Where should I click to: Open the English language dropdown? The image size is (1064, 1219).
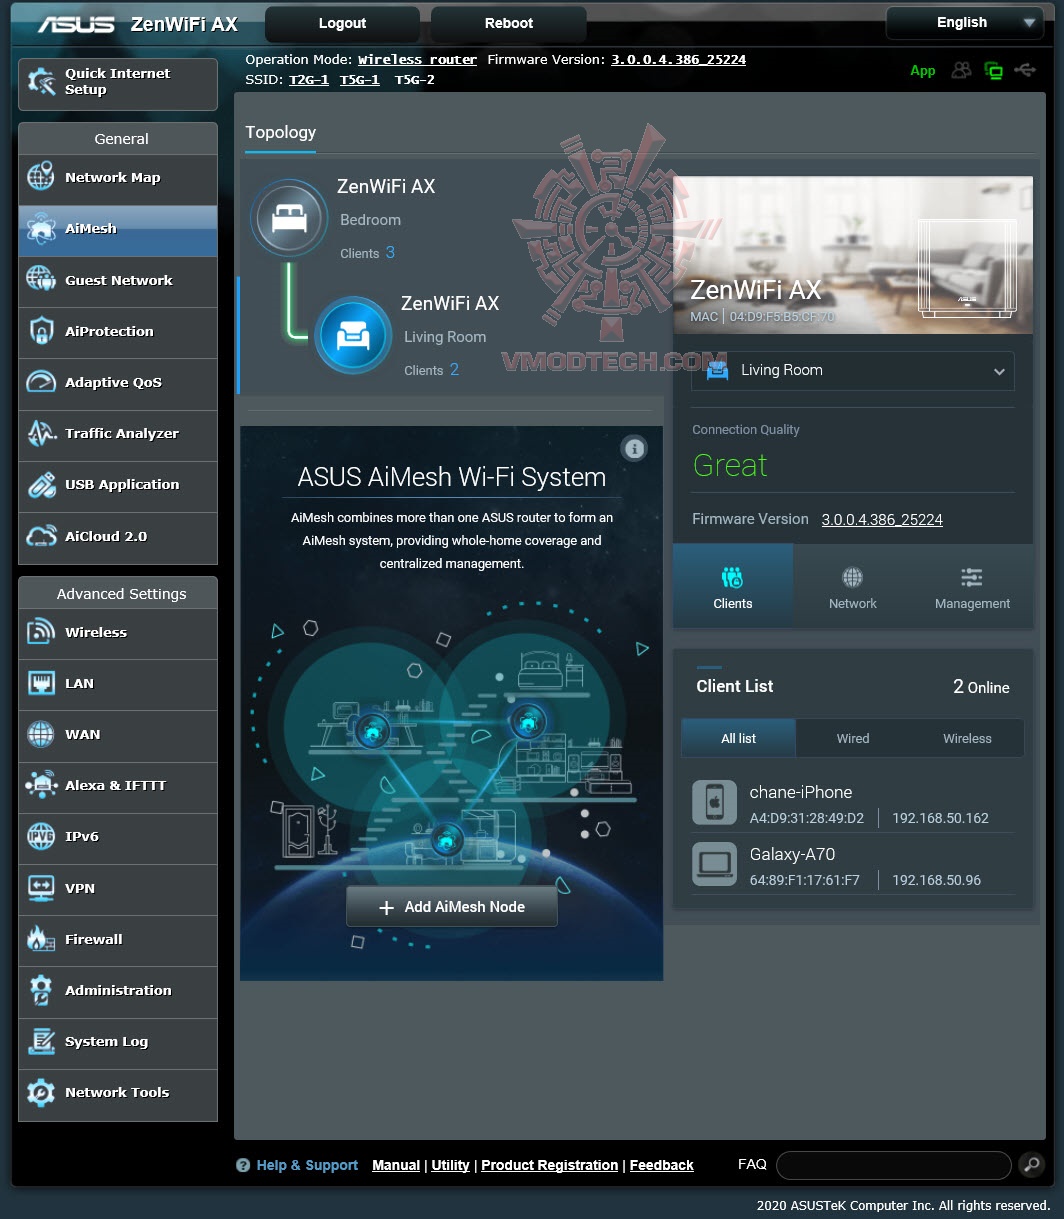965,23
